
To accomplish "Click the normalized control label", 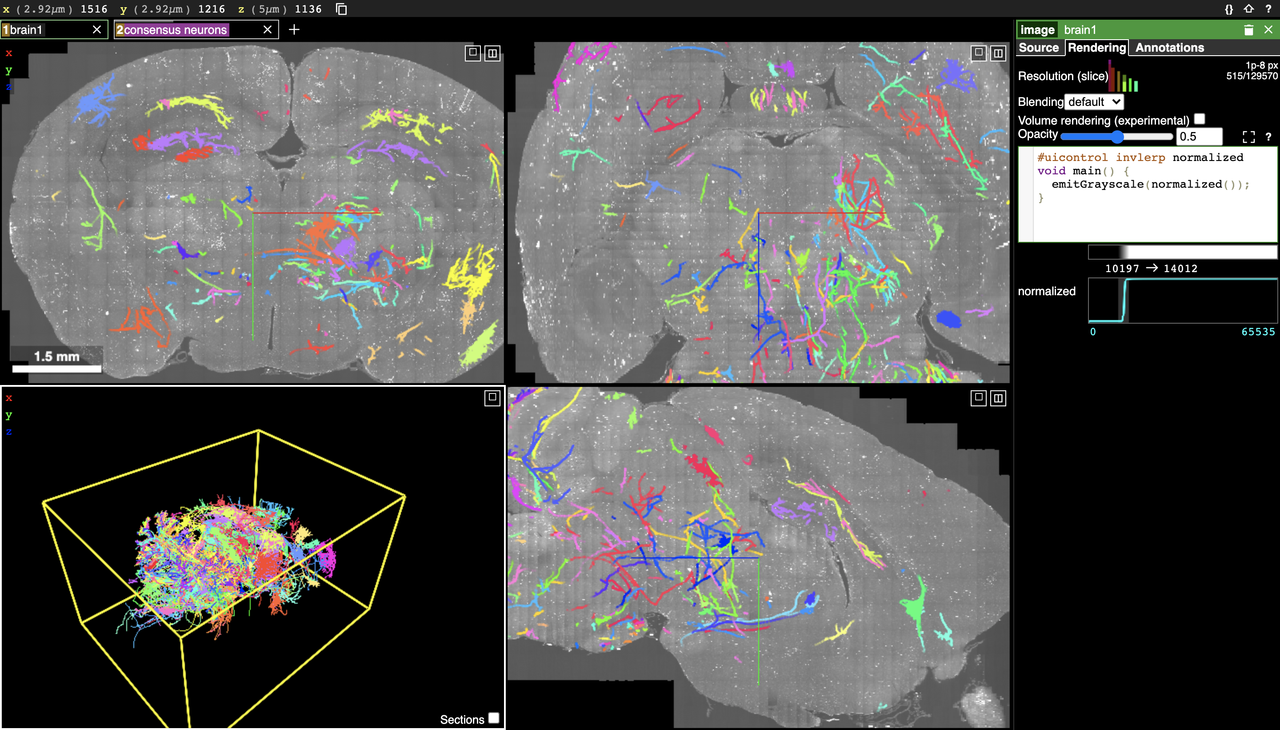I will coord(1047,291).
